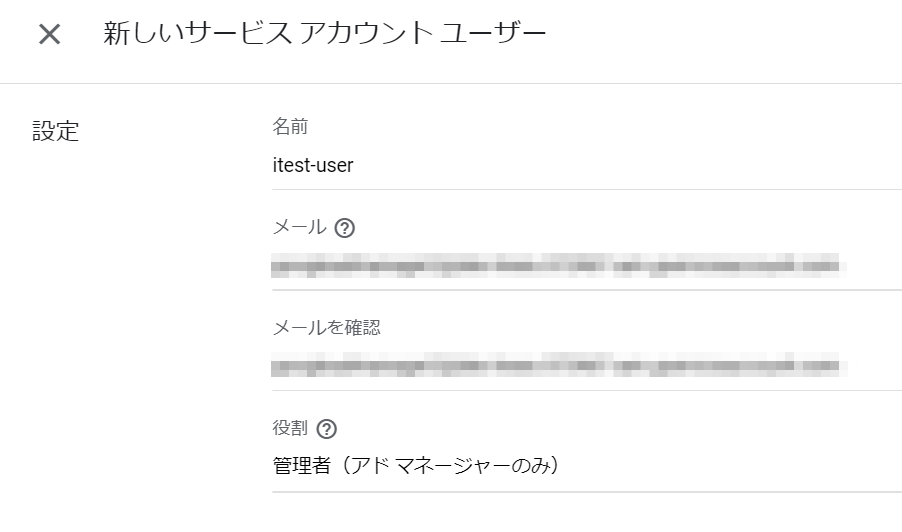The image size is (902, 532).
Task: Focus the blurred メール address field
Action: tap(587, 266)
